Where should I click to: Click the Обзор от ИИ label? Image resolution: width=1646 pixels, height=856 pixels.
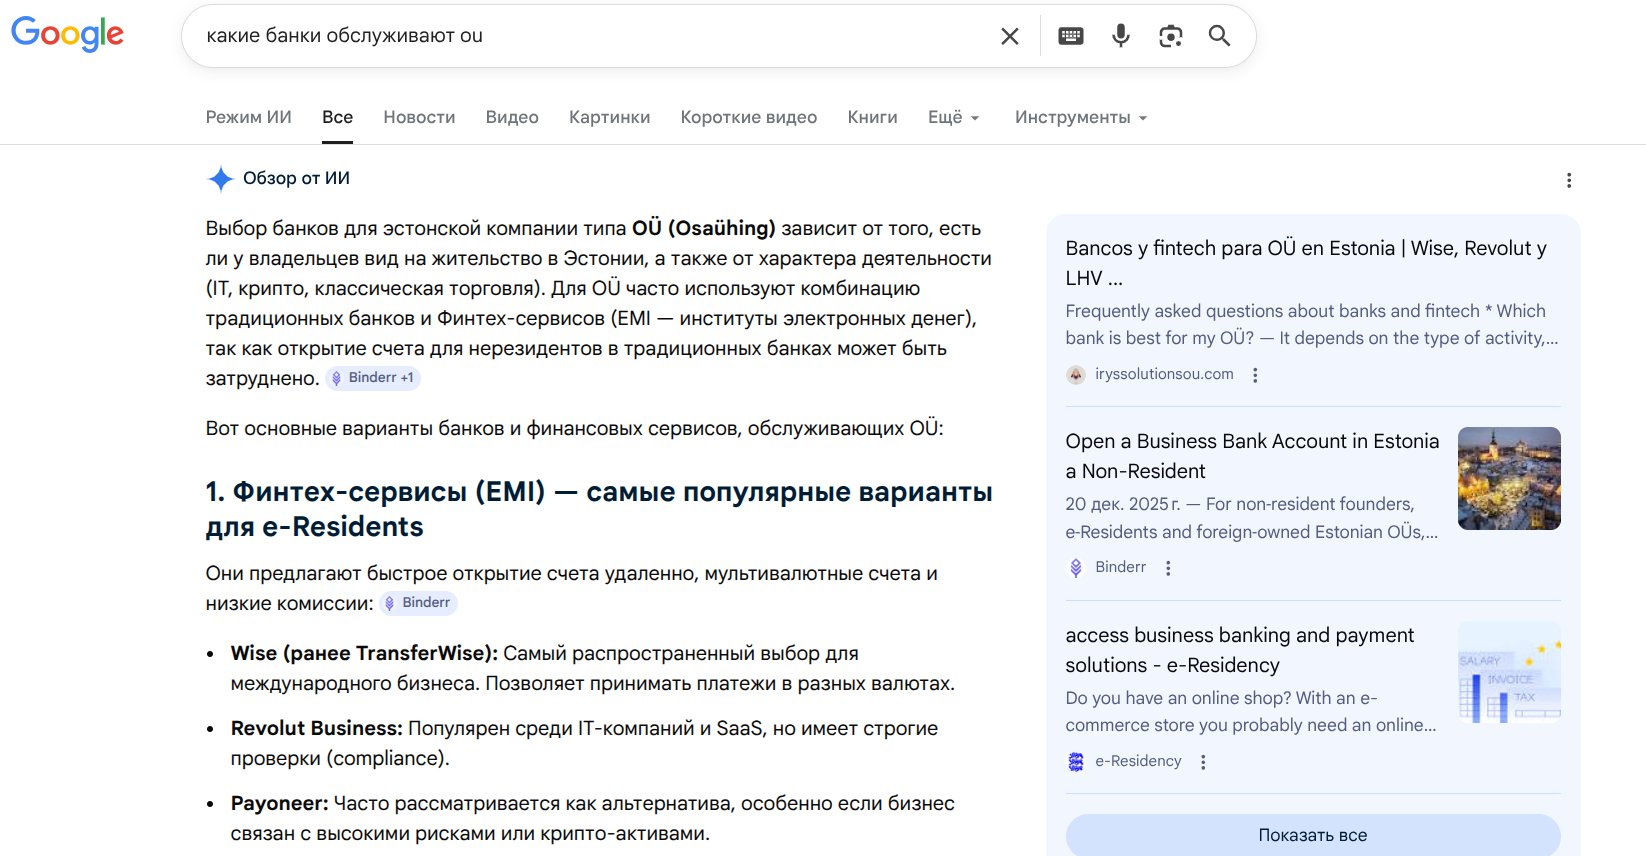click(x=296, y=178)
